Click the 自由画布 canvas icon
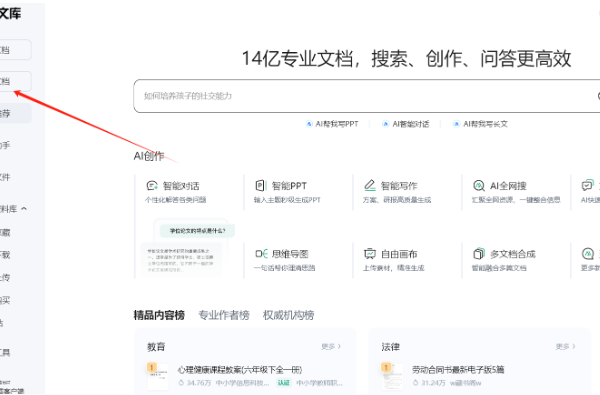 tap(370, 254)
